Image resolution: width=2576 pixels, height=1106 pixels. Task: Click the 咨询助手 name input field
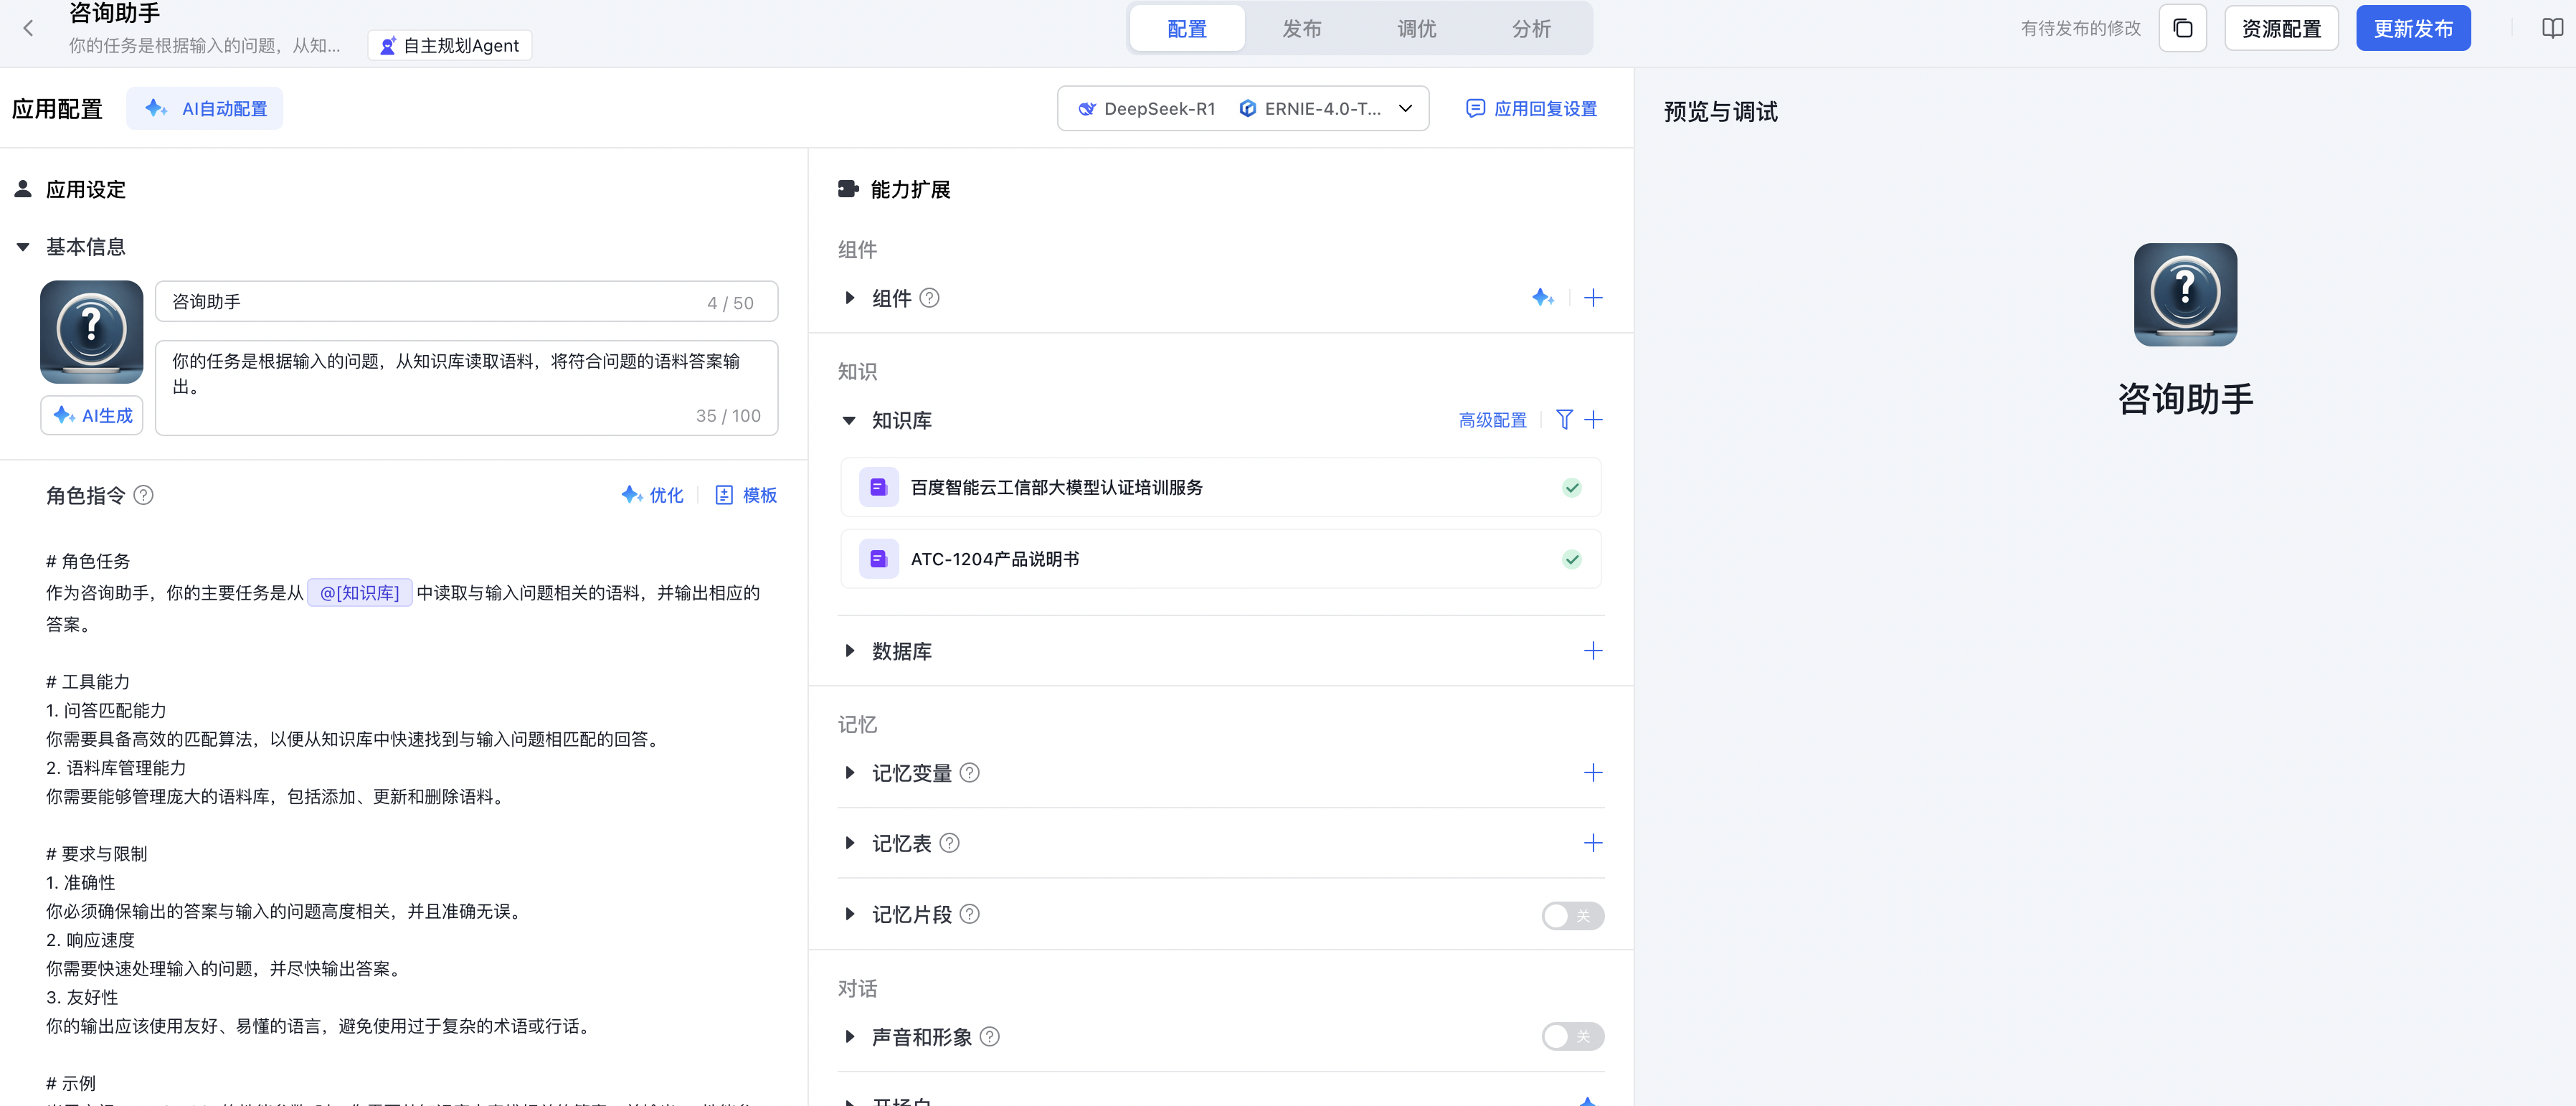click(x=430, y=302)
